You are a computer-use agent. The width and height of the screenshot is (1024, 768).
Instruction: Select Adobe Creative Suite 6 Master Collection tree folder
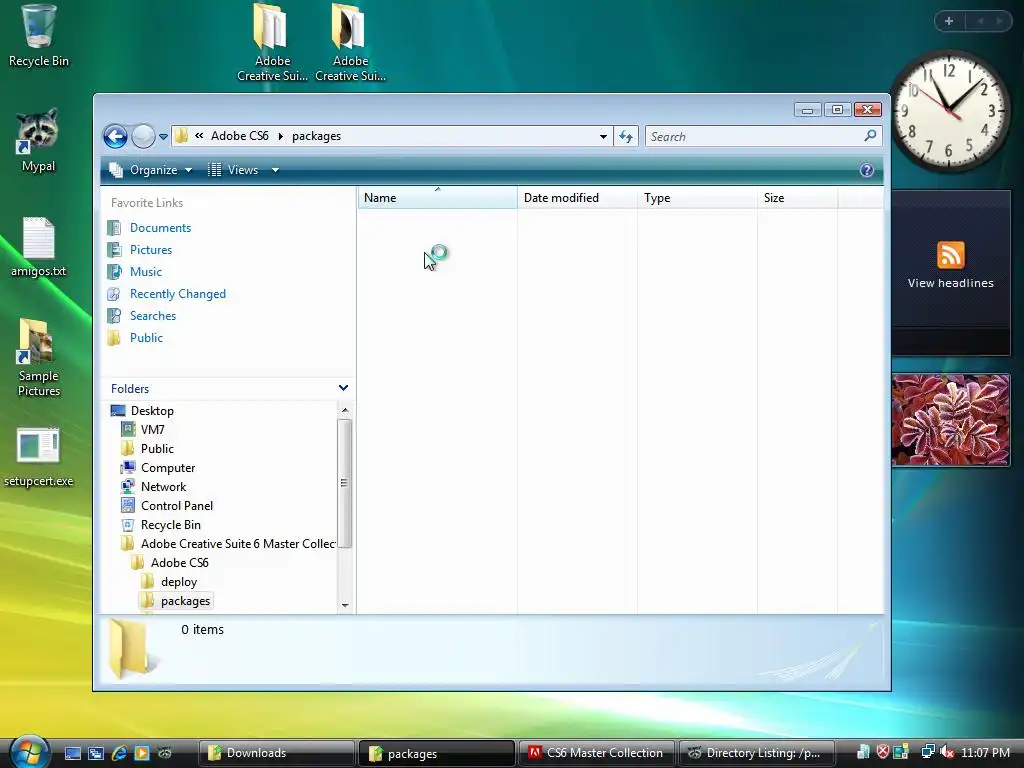[238, 543]
